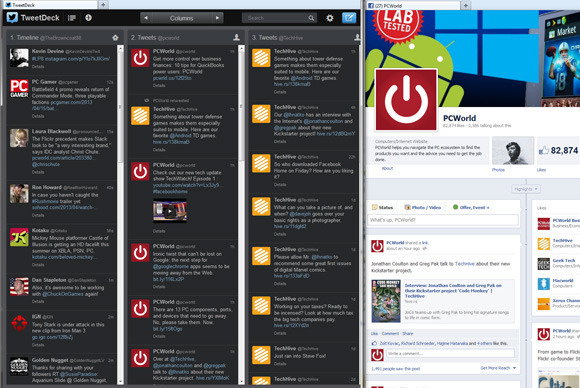Click PC Gamer avatar in Timeline
Image resolution: width=580 pixels, height=388 pixels.
[19, 88]
